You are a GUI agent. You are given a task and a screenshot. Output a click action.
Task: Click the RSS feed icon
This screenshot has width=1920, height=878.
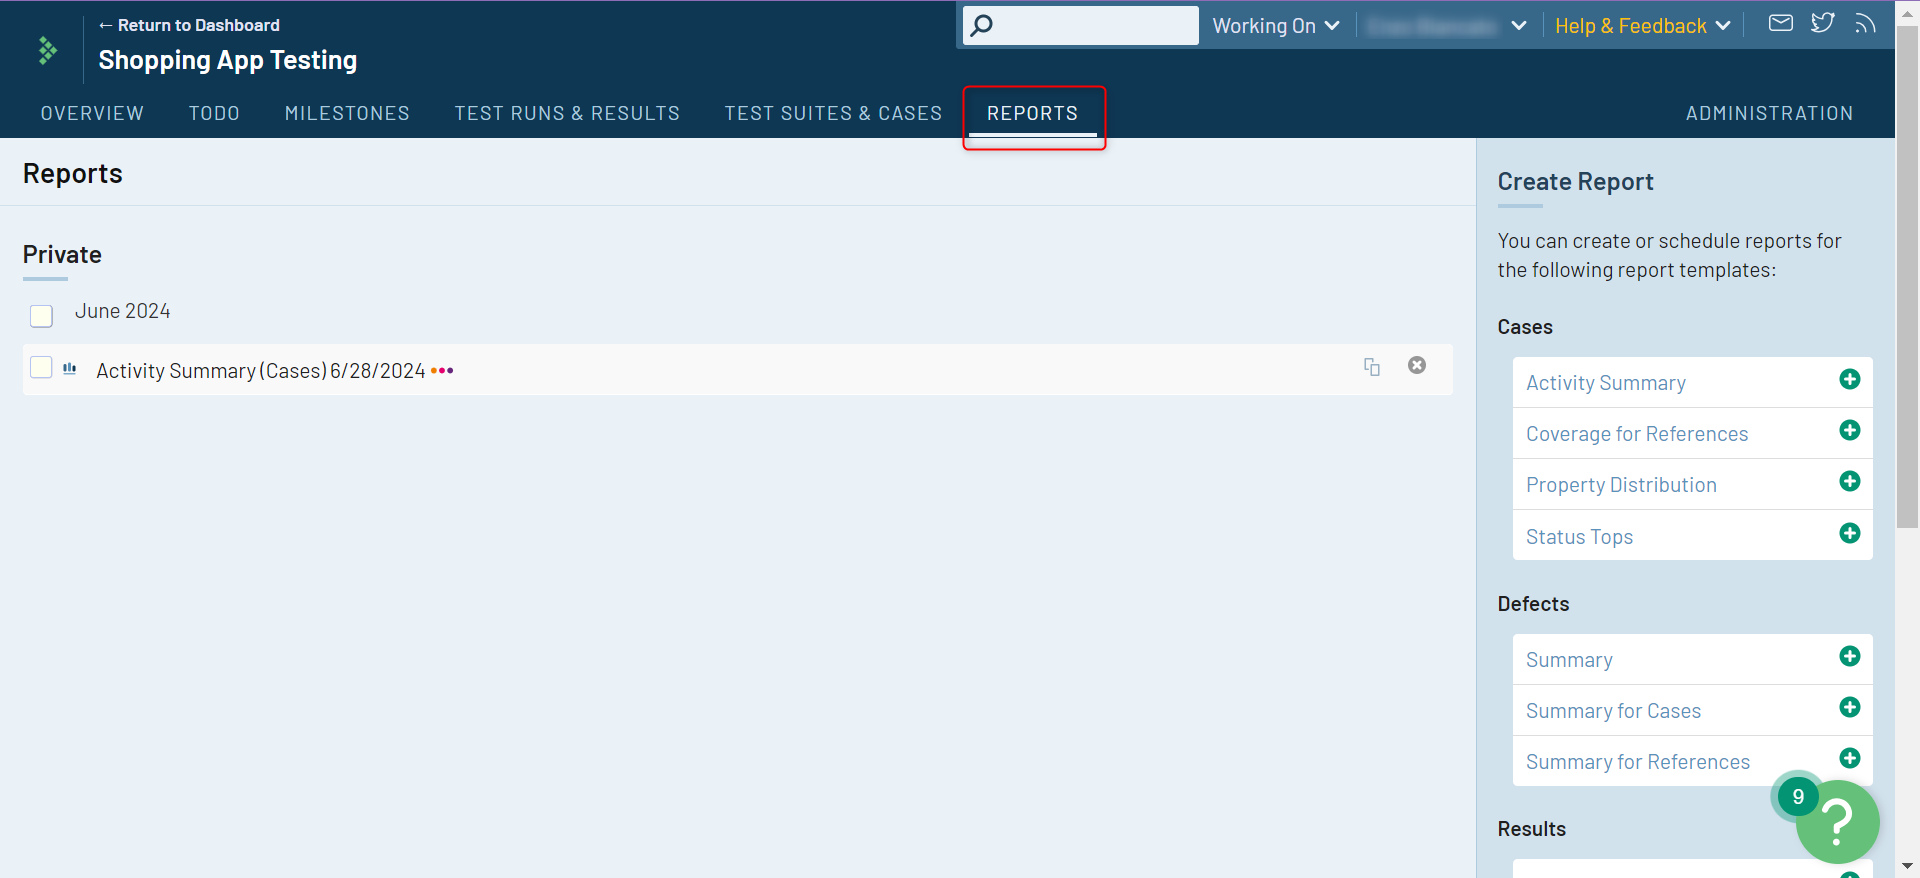click(x=1865, y=24)
